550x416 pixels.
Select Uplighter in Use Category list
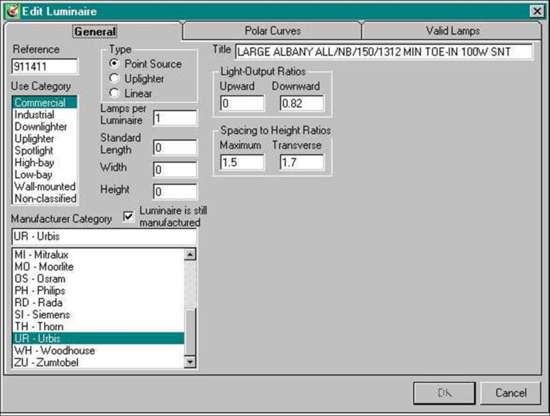[x=45, y=139]
